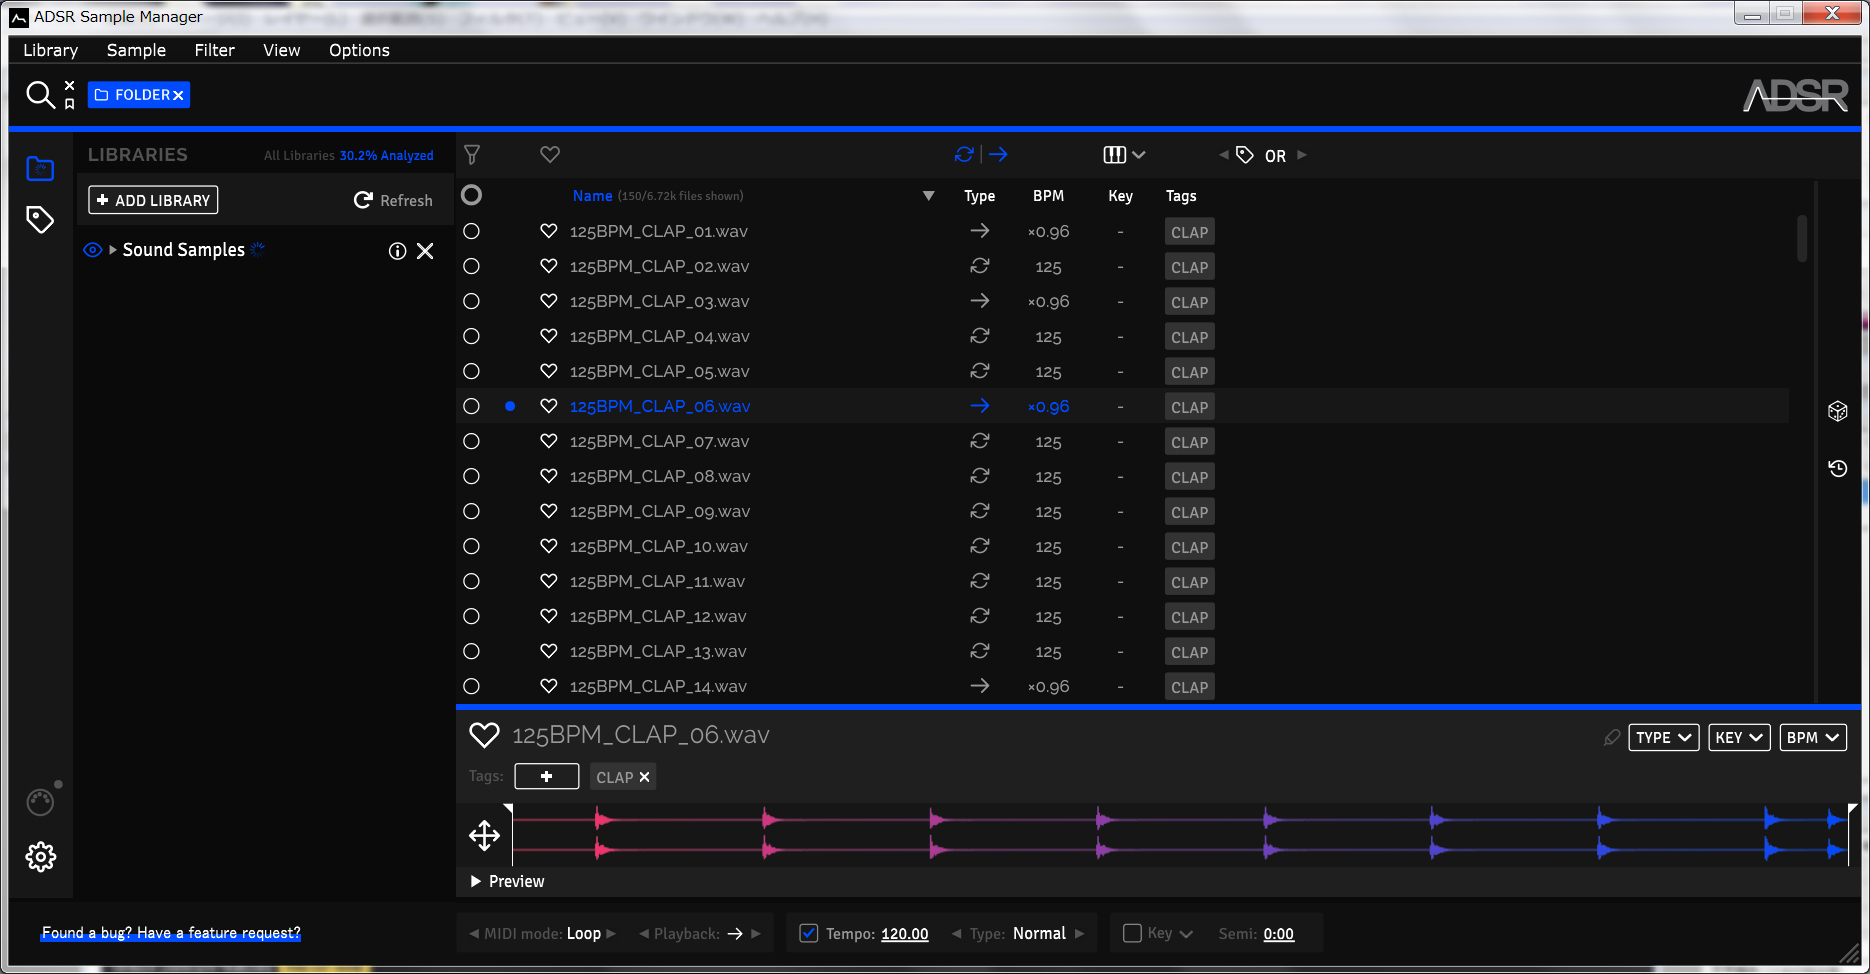Screen dimensions: 1870x974
Task: Click the search magnifier icon
Action: click(39, 95)
